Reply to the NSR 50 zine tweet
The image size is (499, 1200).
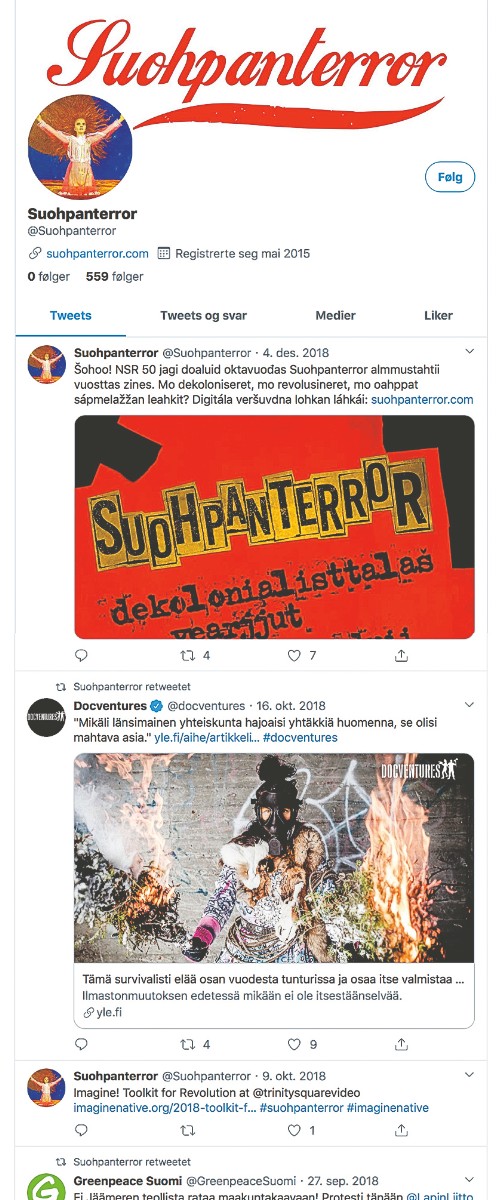click(x=82, y=655)
